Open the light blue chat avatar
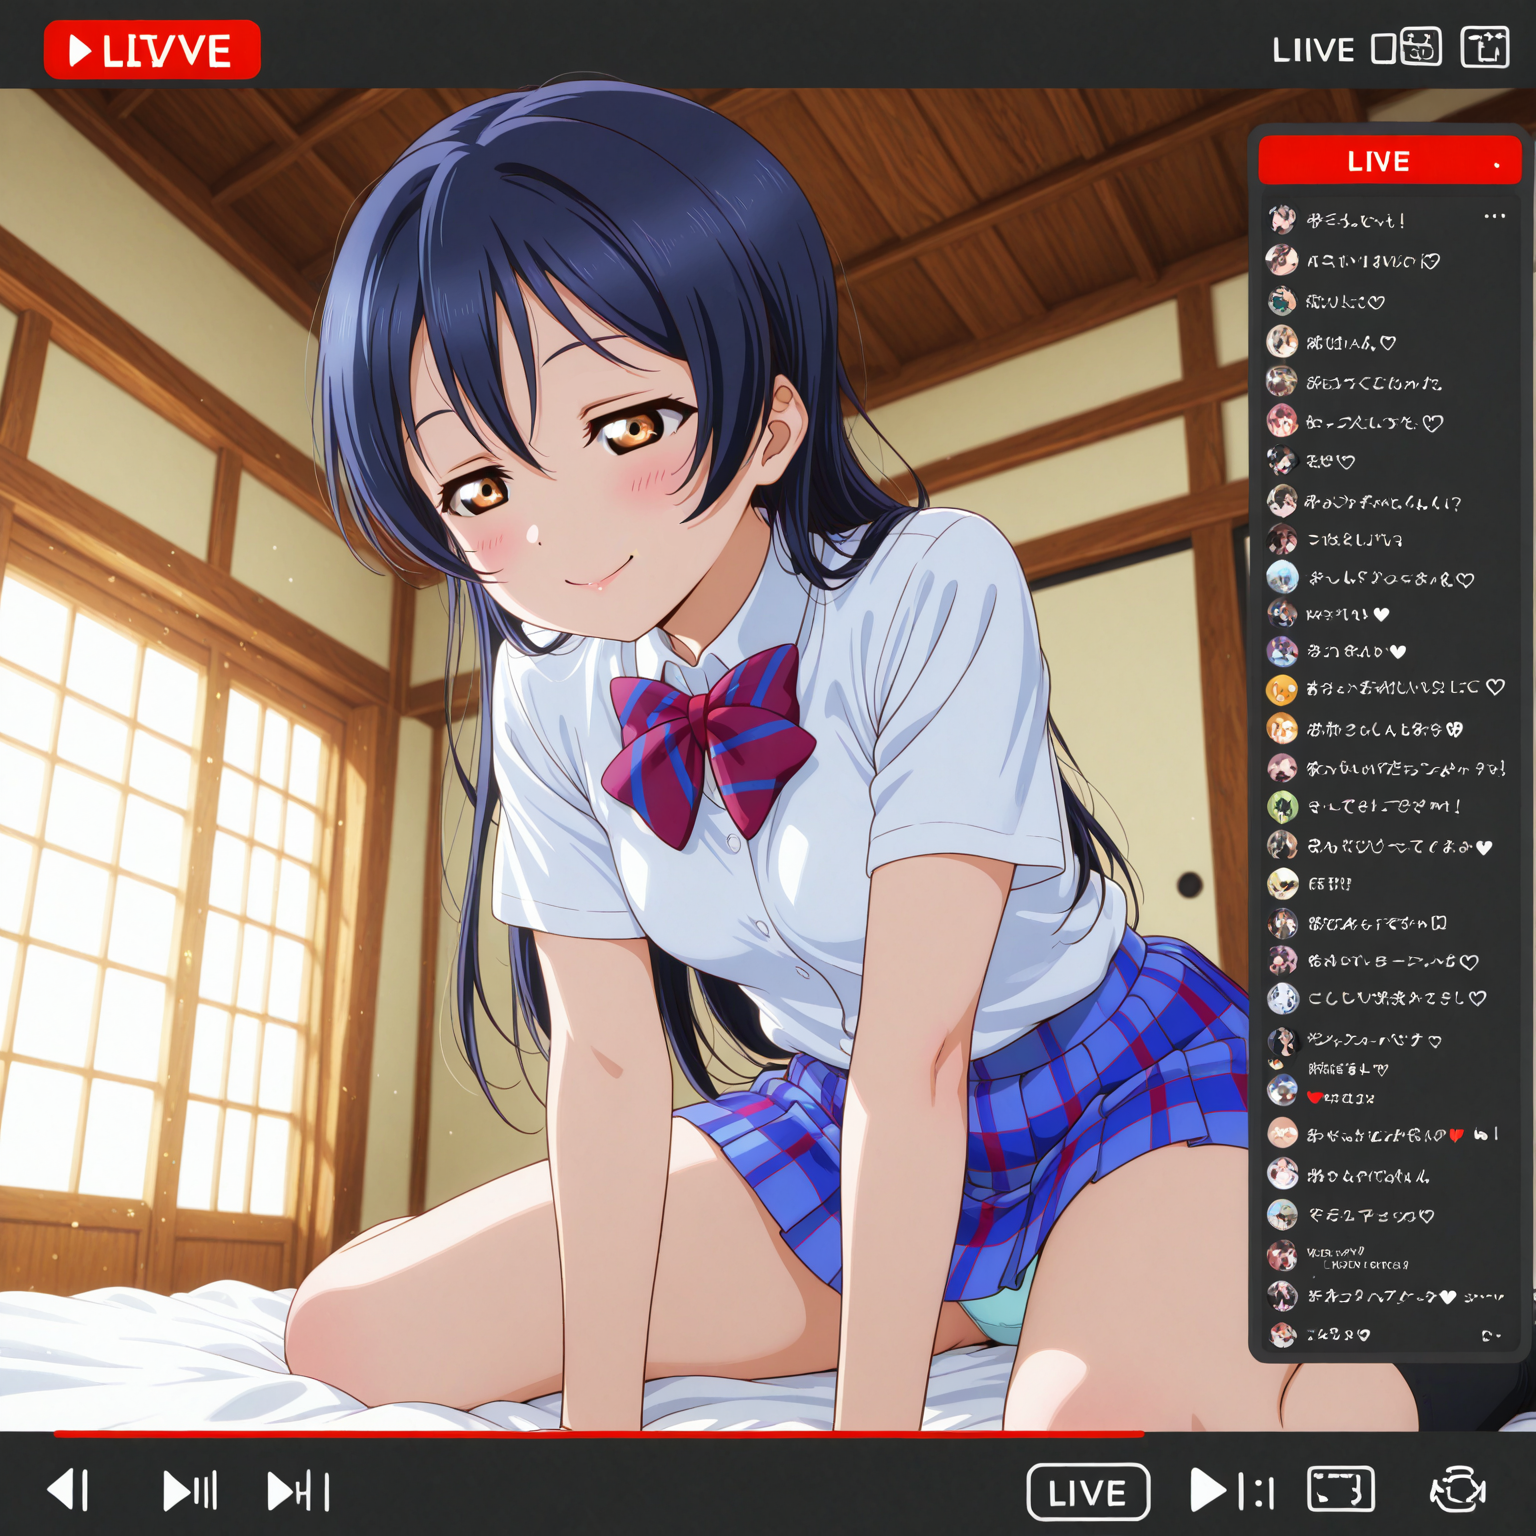Viewport: 1536px width, 1536px height. (1282, 577)
